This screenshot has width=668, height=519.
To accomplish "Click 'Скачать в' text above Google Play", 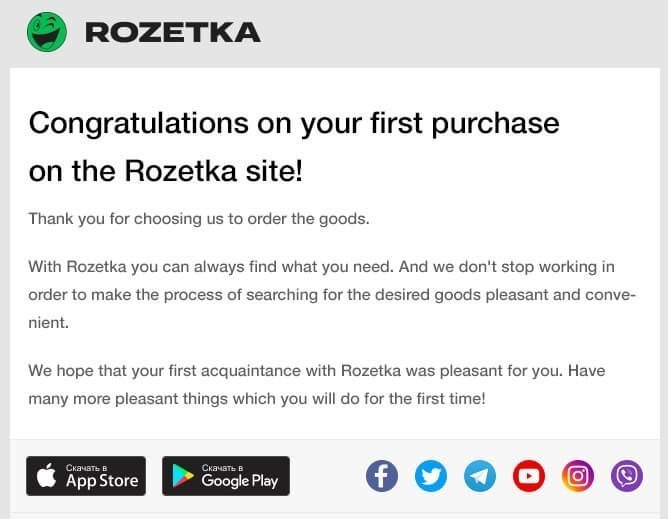I will tap(222, 468).
